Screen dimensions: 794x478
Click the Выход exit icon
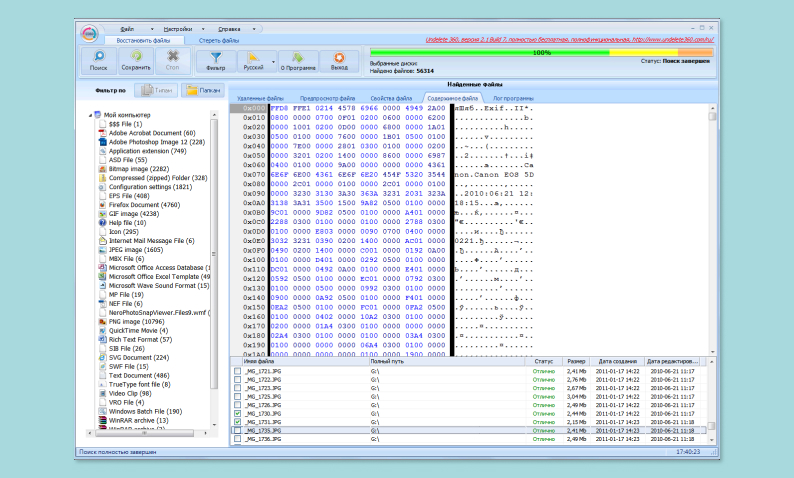pyautogui.click(x=339, y=57)
